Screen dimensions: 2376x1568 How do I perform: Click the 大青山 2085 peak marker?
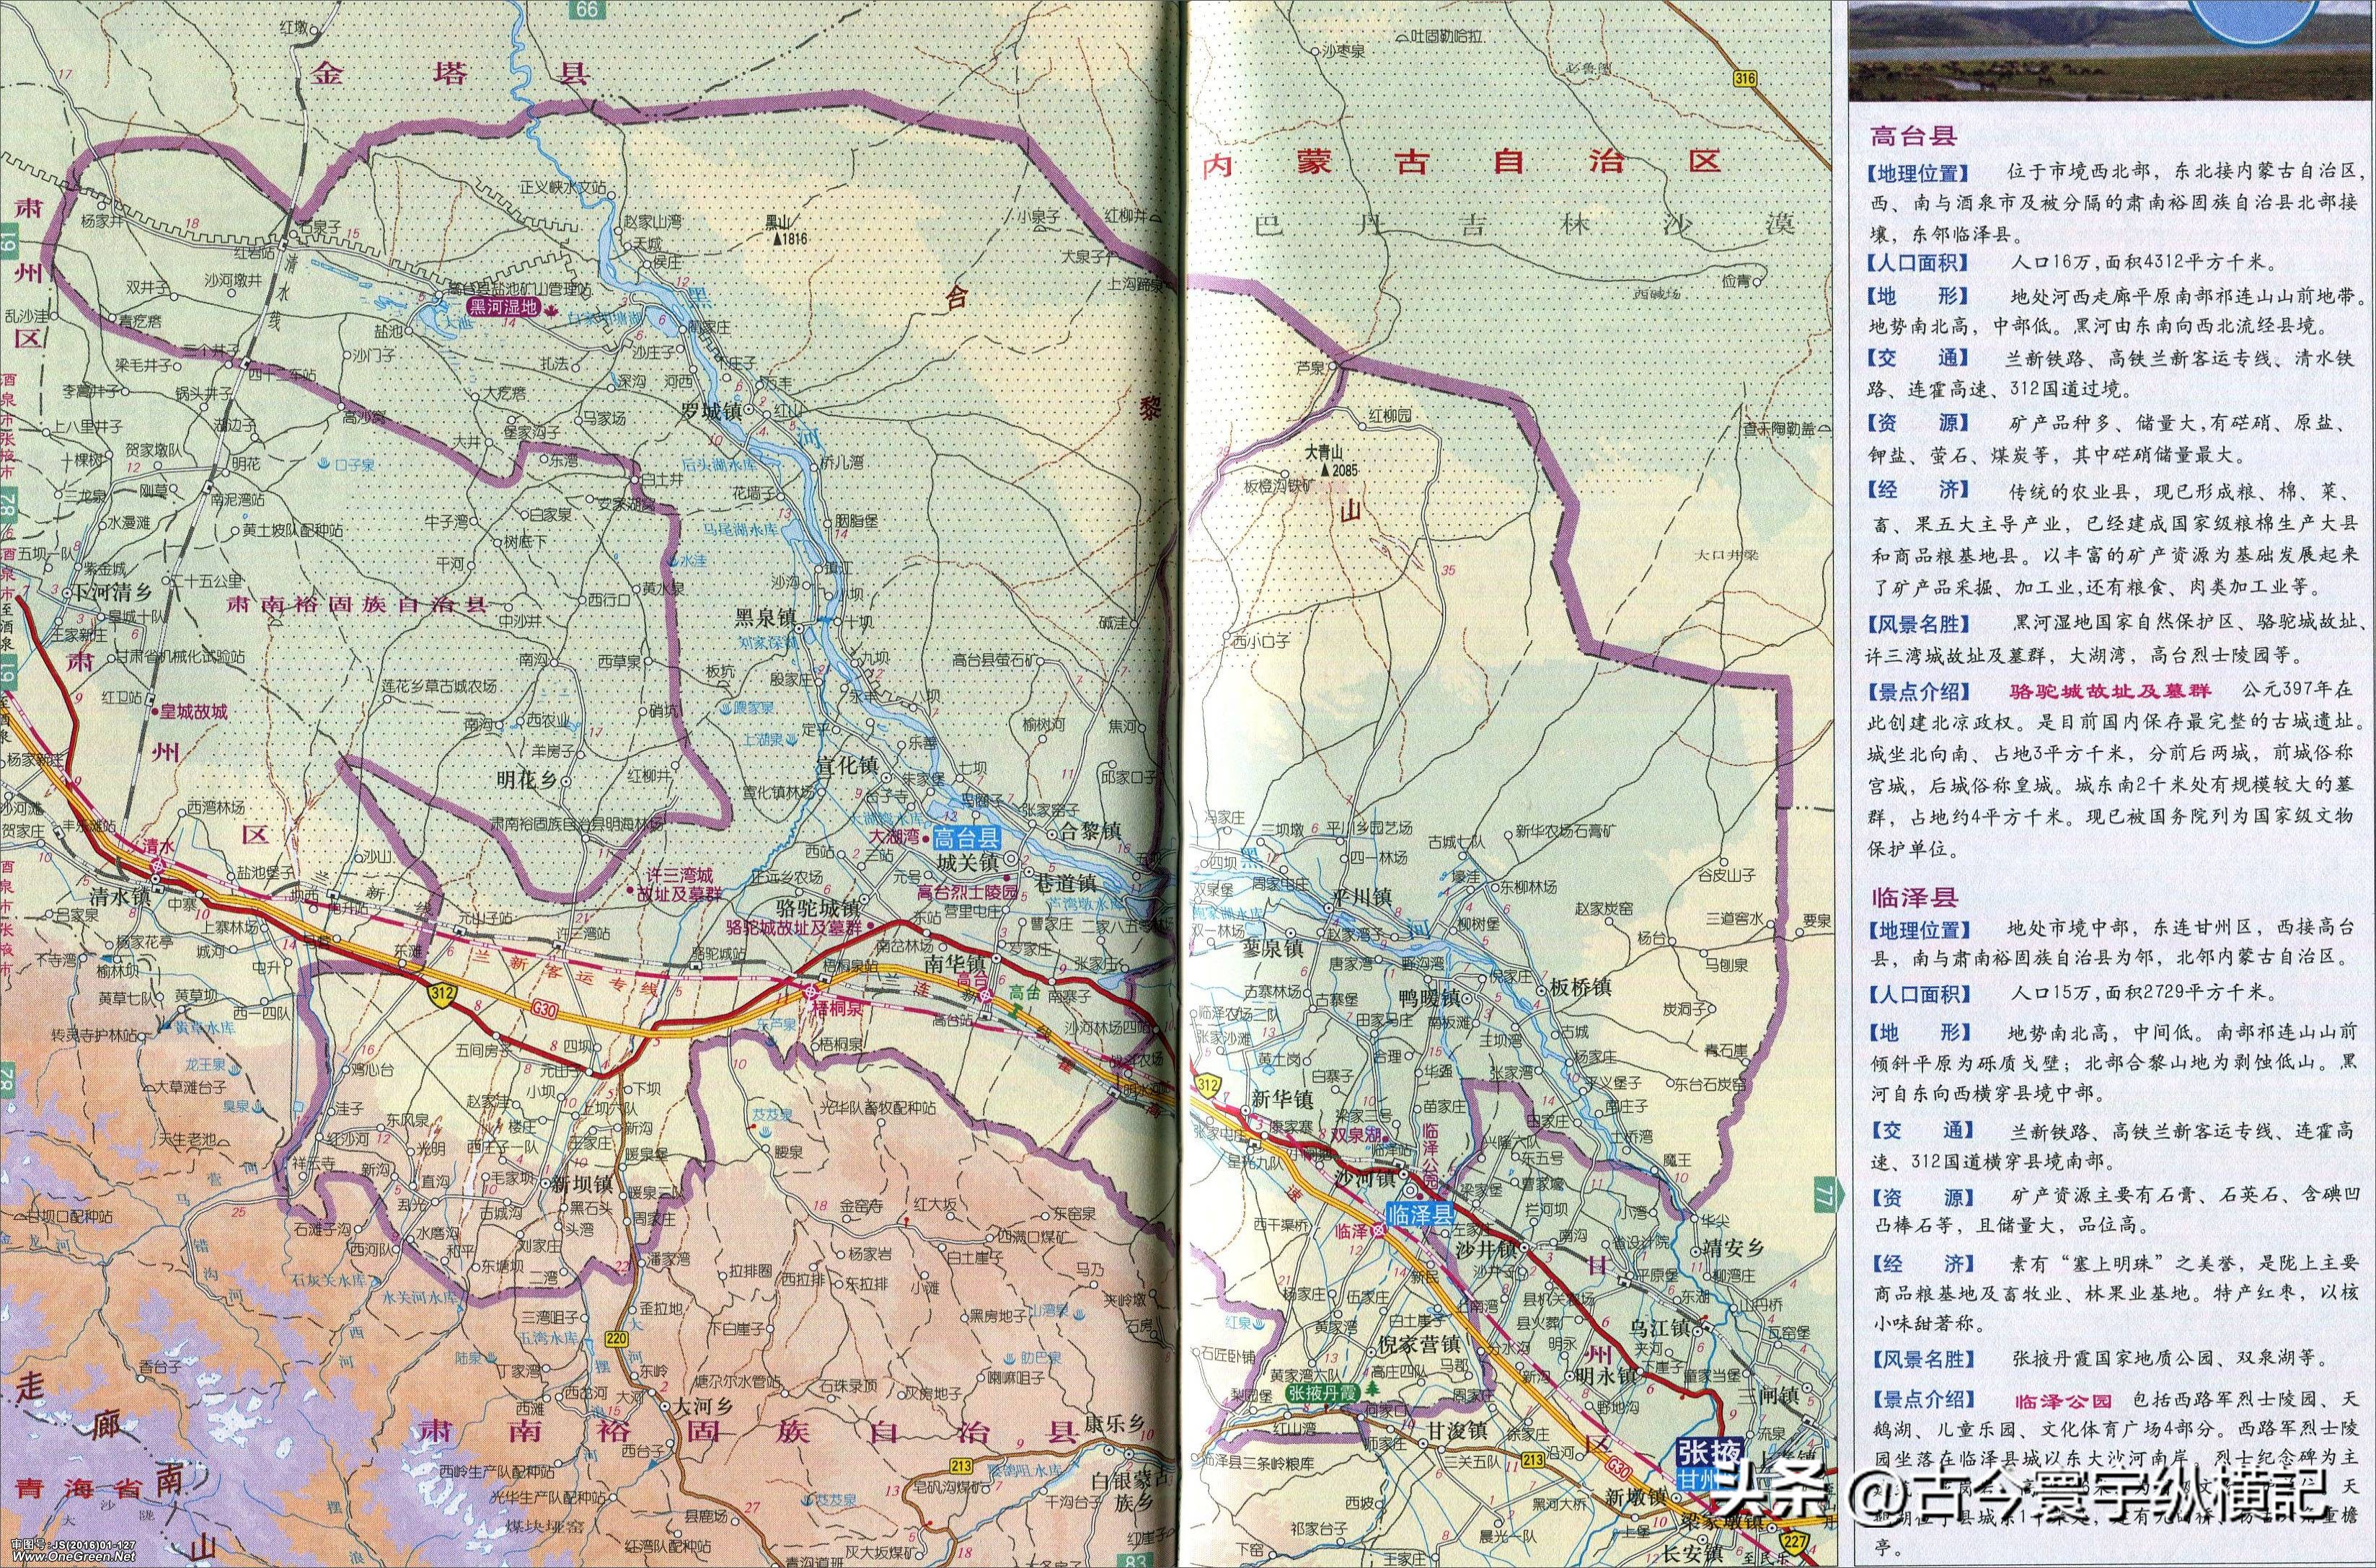click(1326, 469)
